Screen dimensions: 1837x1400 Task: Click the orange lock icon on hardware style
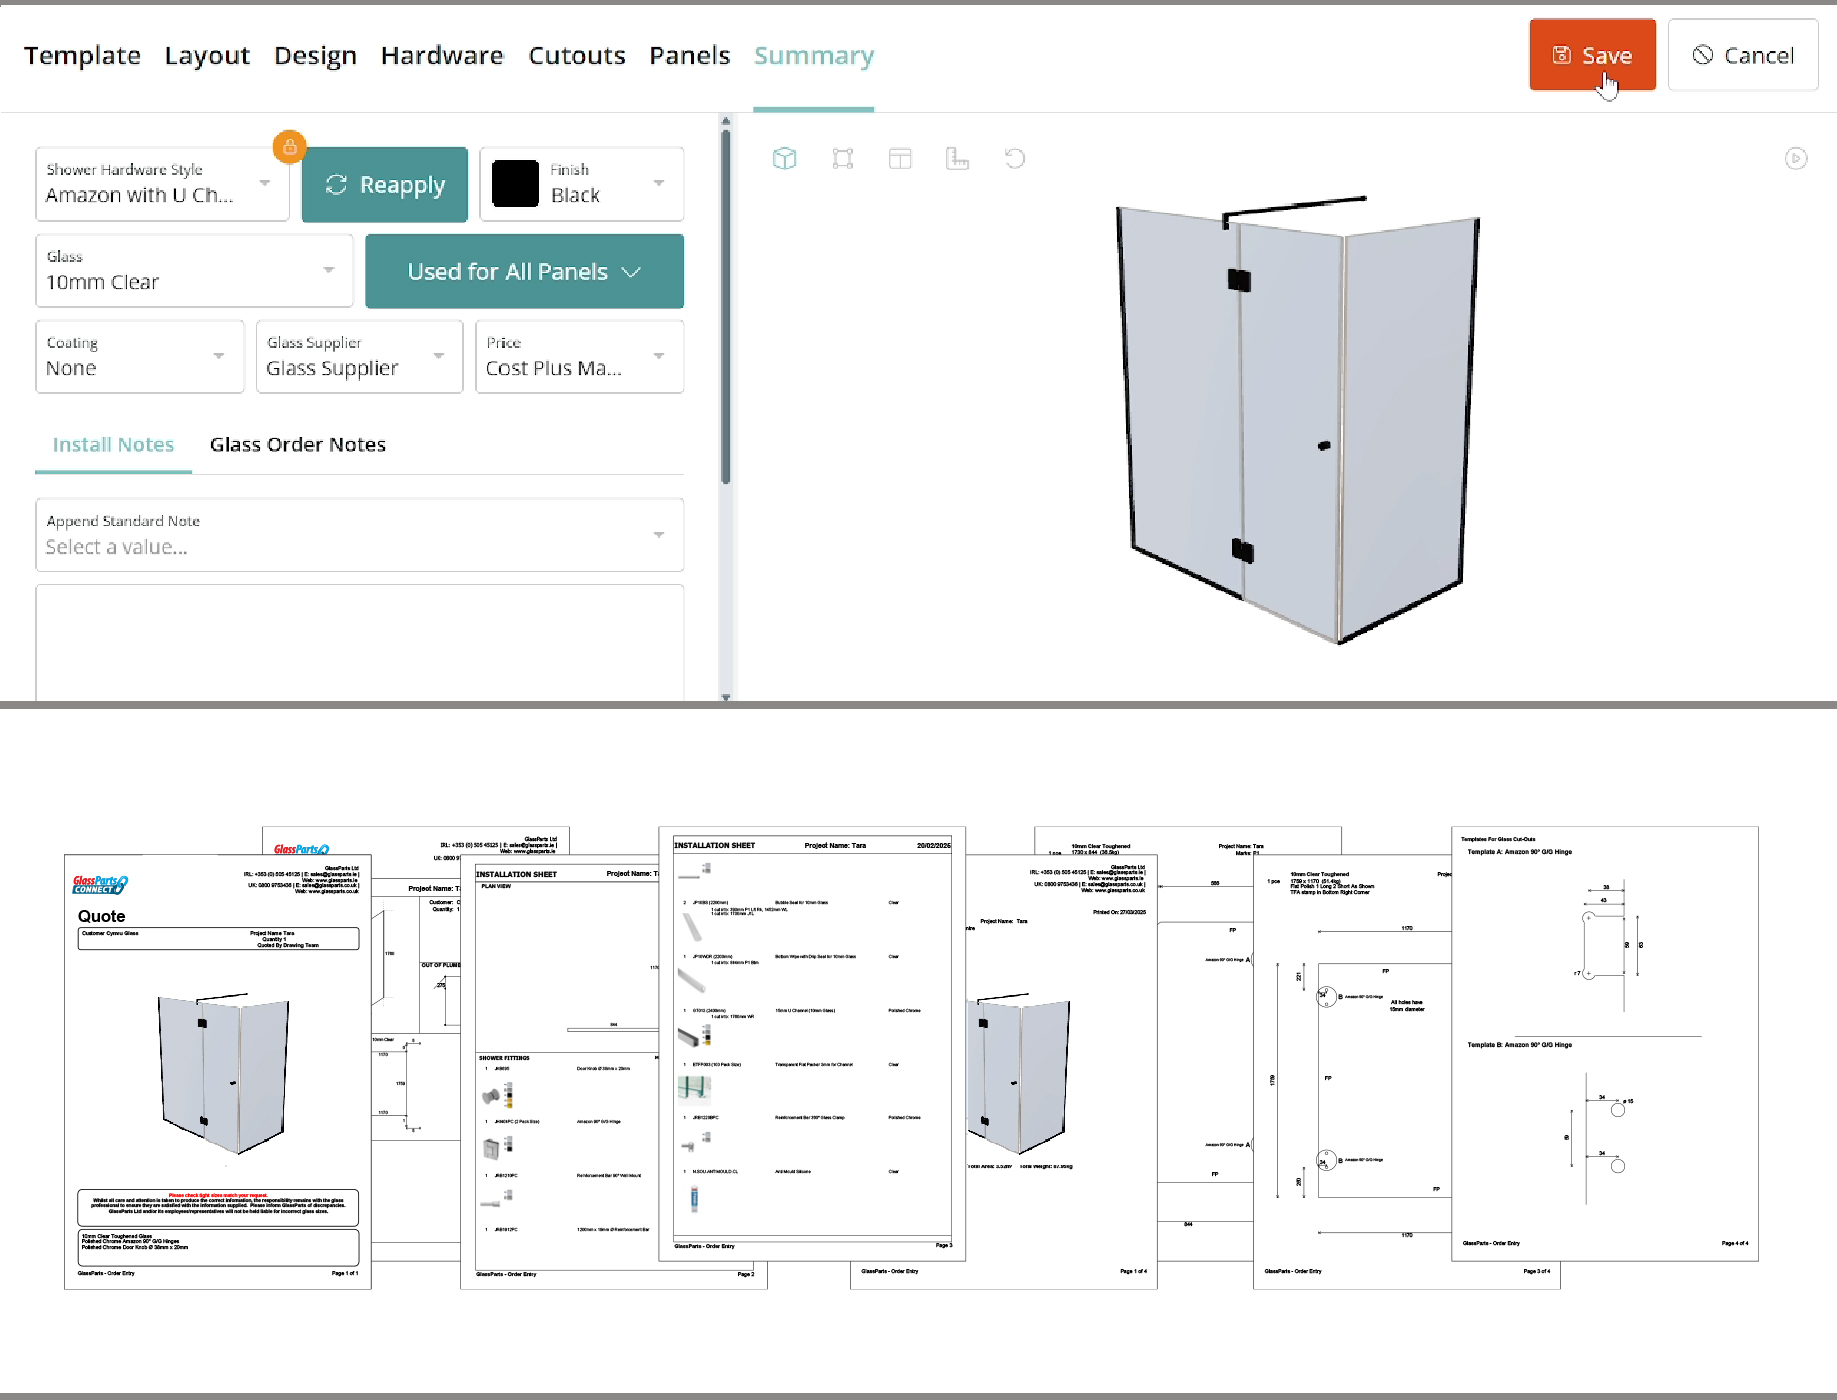click(x=289, y=147)
